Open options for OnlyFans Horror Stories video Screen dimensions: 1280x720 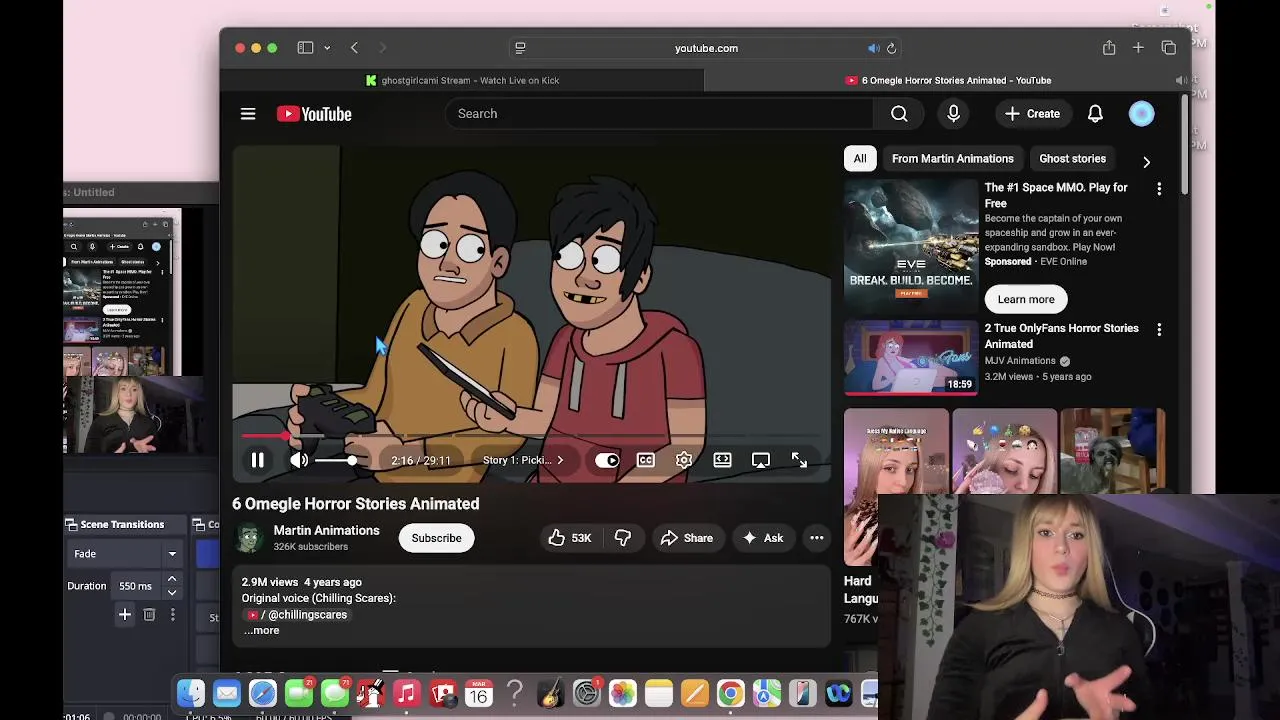click(x=1159, y=329)
